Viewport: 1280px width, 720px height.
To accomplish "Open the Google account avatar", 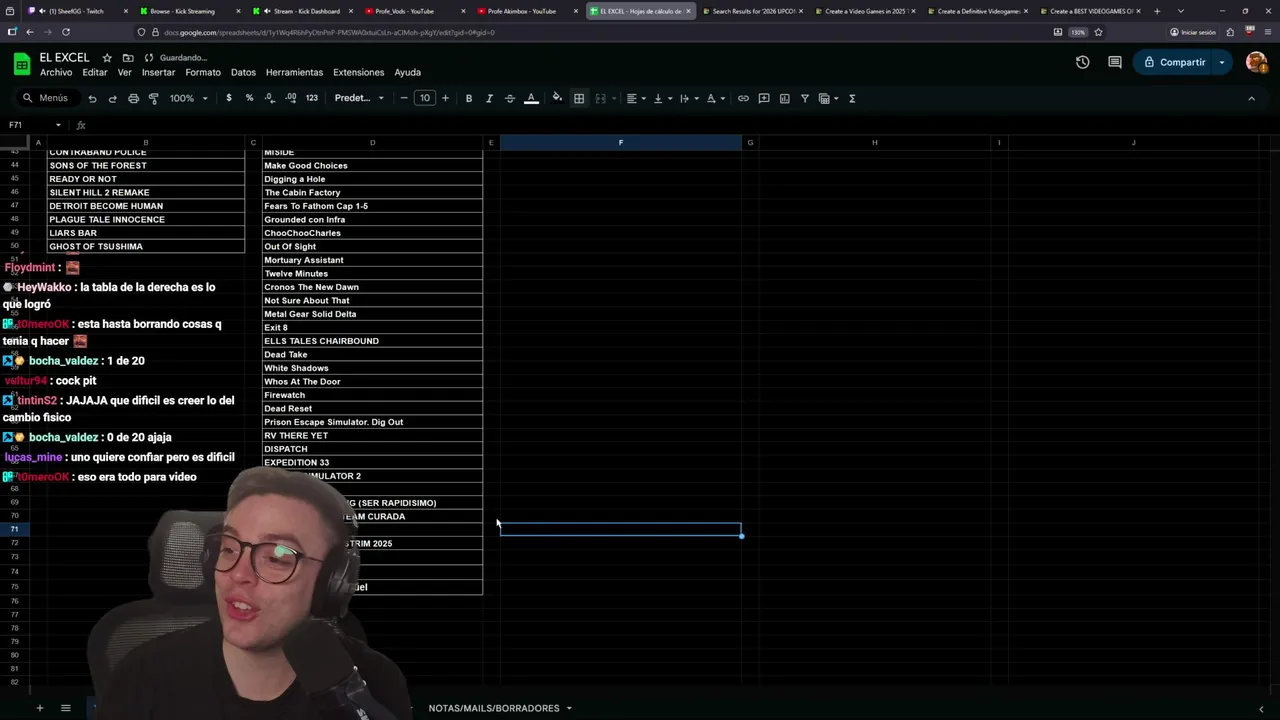I will [1257, 62].
